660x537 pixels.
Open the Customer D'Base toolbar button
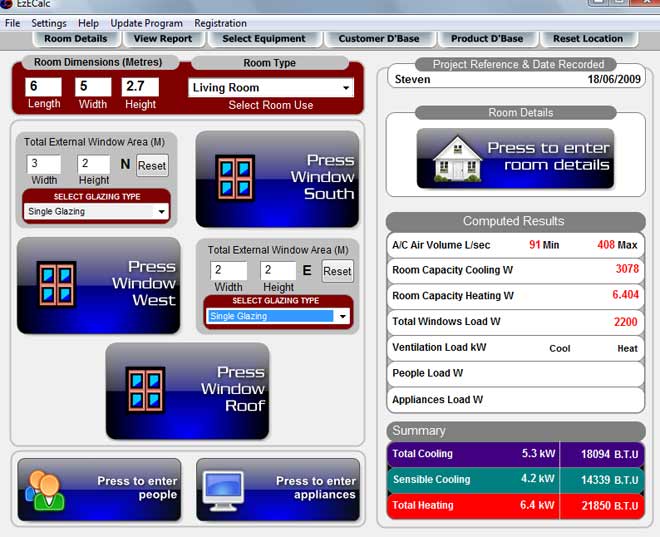coord(379,39)
